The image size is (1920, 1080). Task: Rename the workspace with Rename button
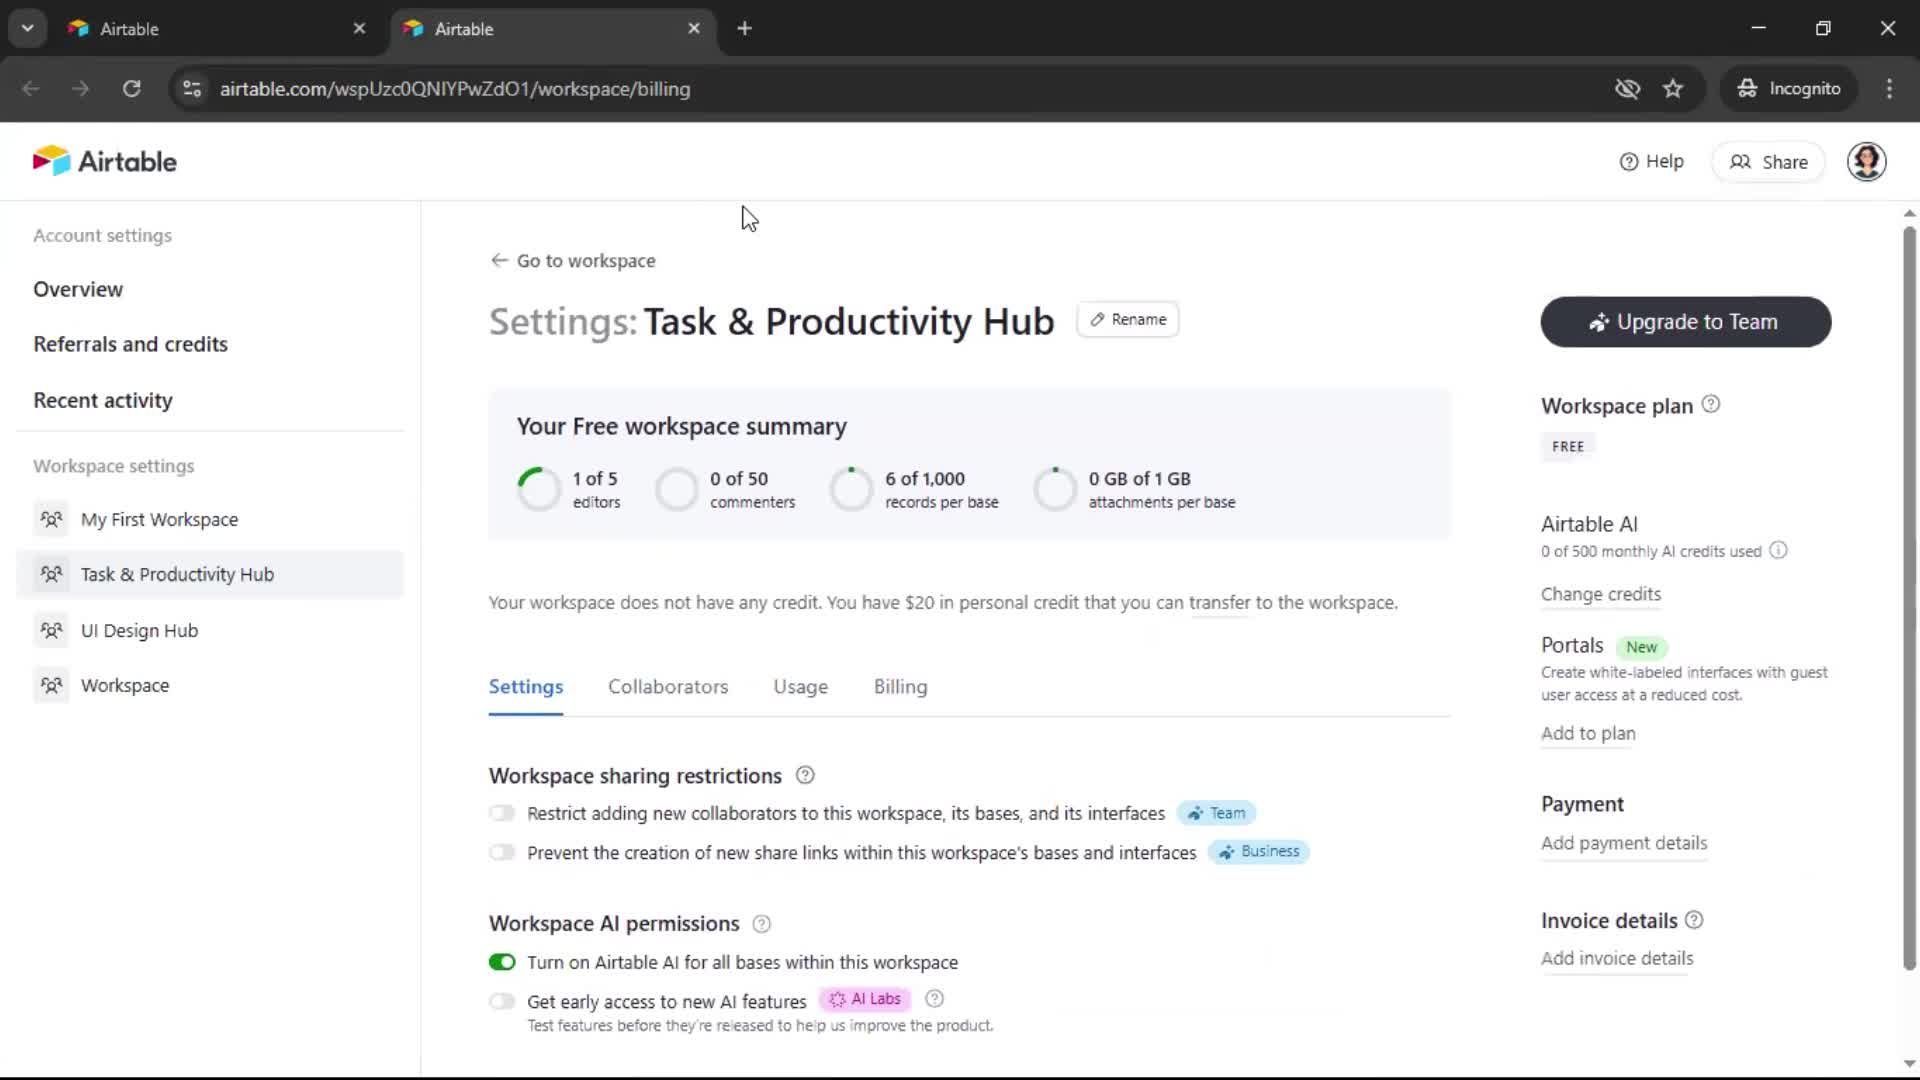[1128, 319]
